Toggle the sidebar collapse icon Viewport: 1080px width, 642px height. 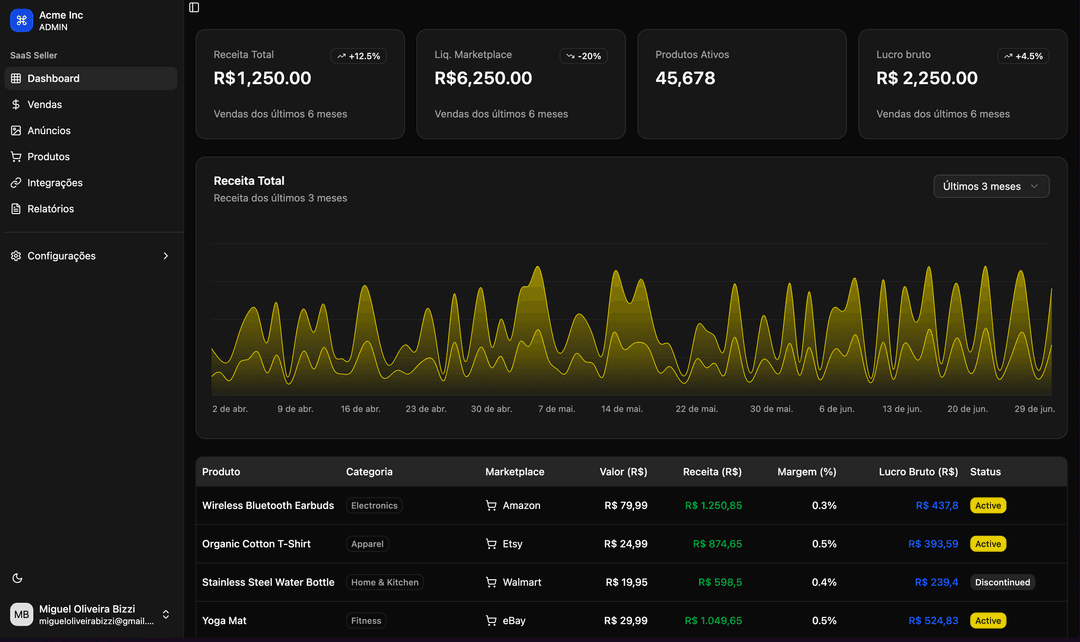194,7
